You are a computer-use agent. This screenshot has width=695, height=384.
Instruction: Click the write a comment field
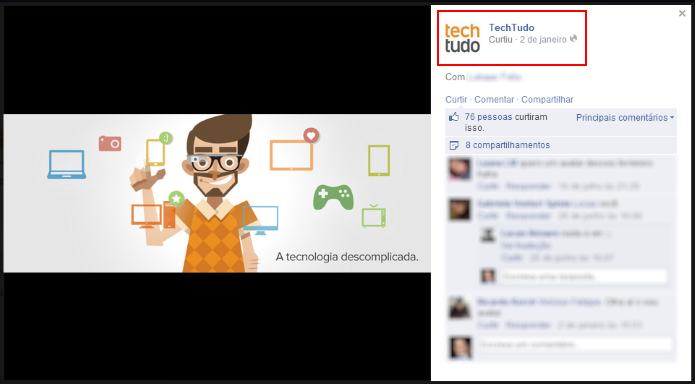(x=575, y=345)
